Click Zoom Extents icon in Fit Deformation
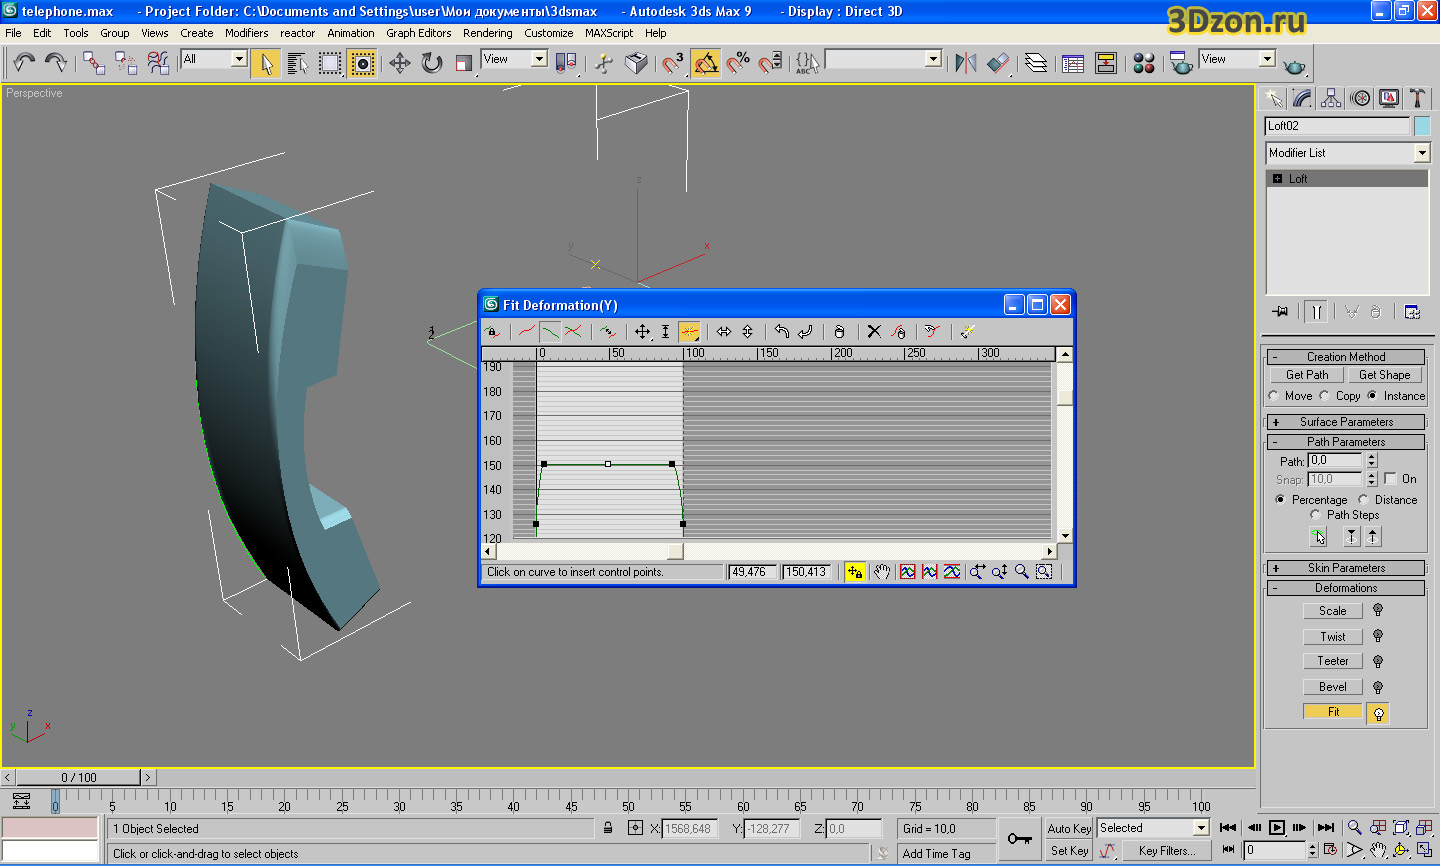The image size is (1440, 866). click(907, 572)
